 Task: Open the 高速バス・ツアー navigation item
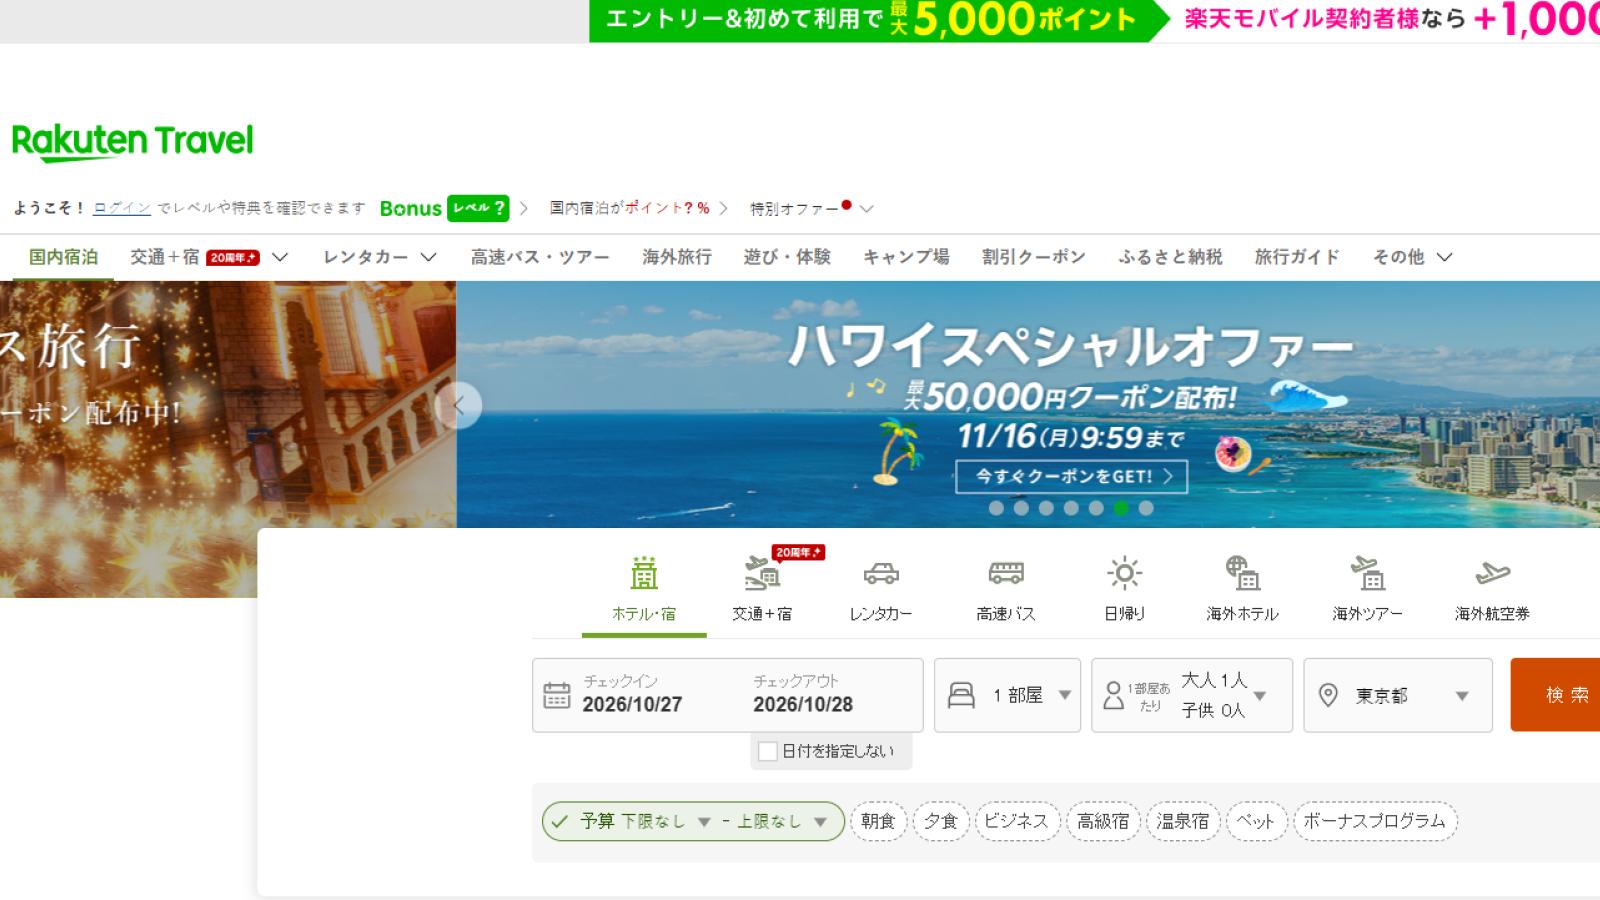tap(540, 257)
